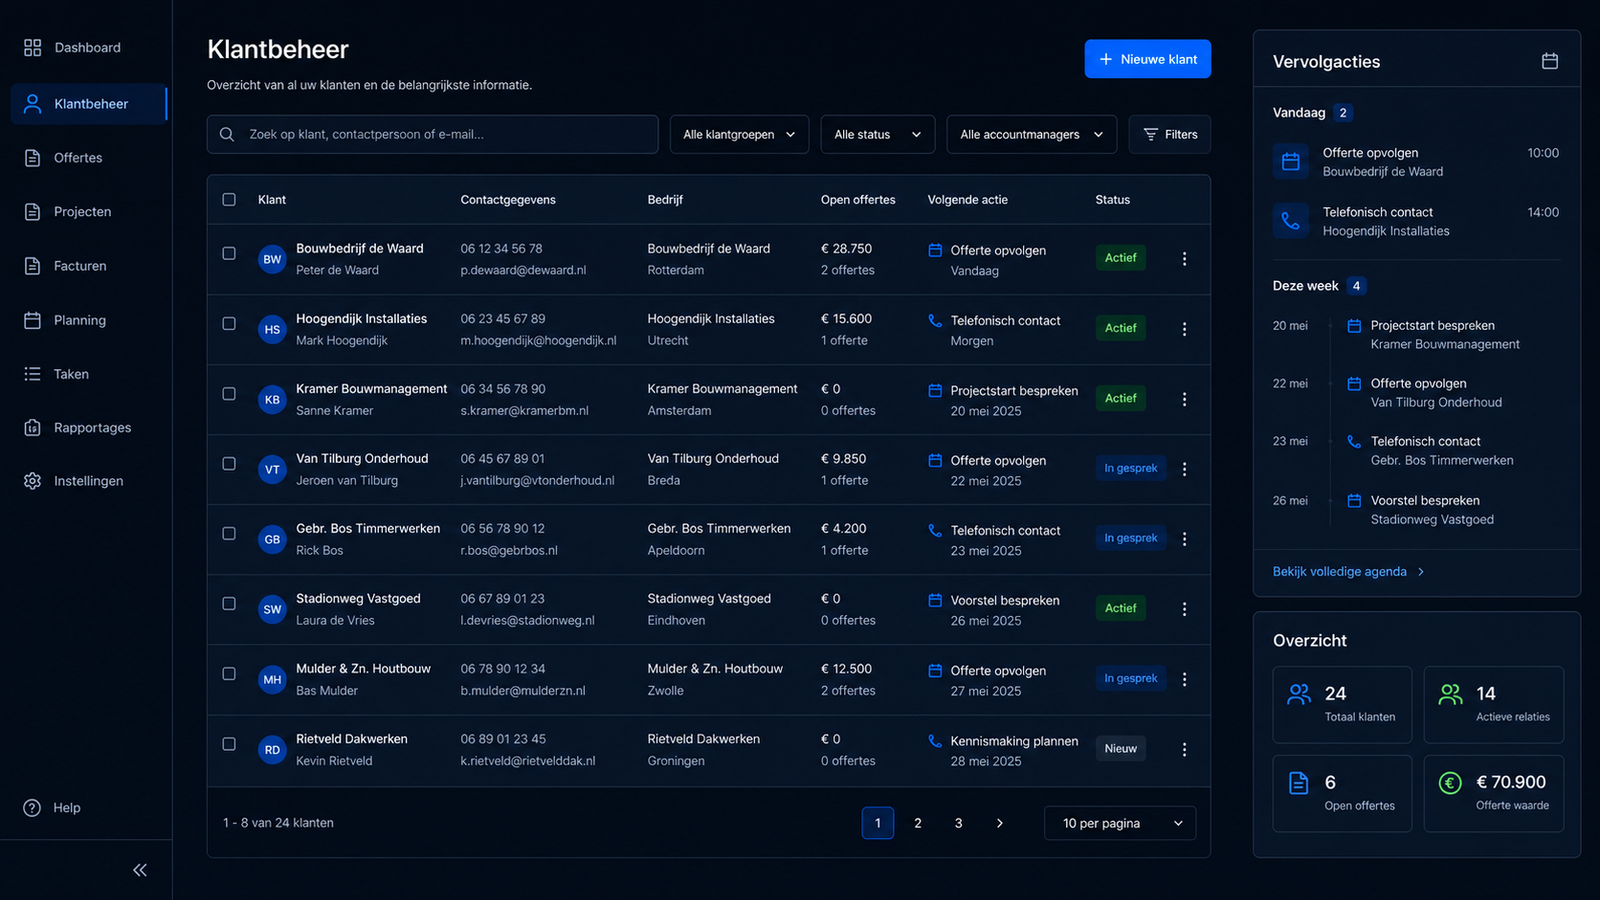This screenshot has width=1600, height=900.
Task: Collapse the sidebar with double-chevron icon
Action: (x=140, y=870)
